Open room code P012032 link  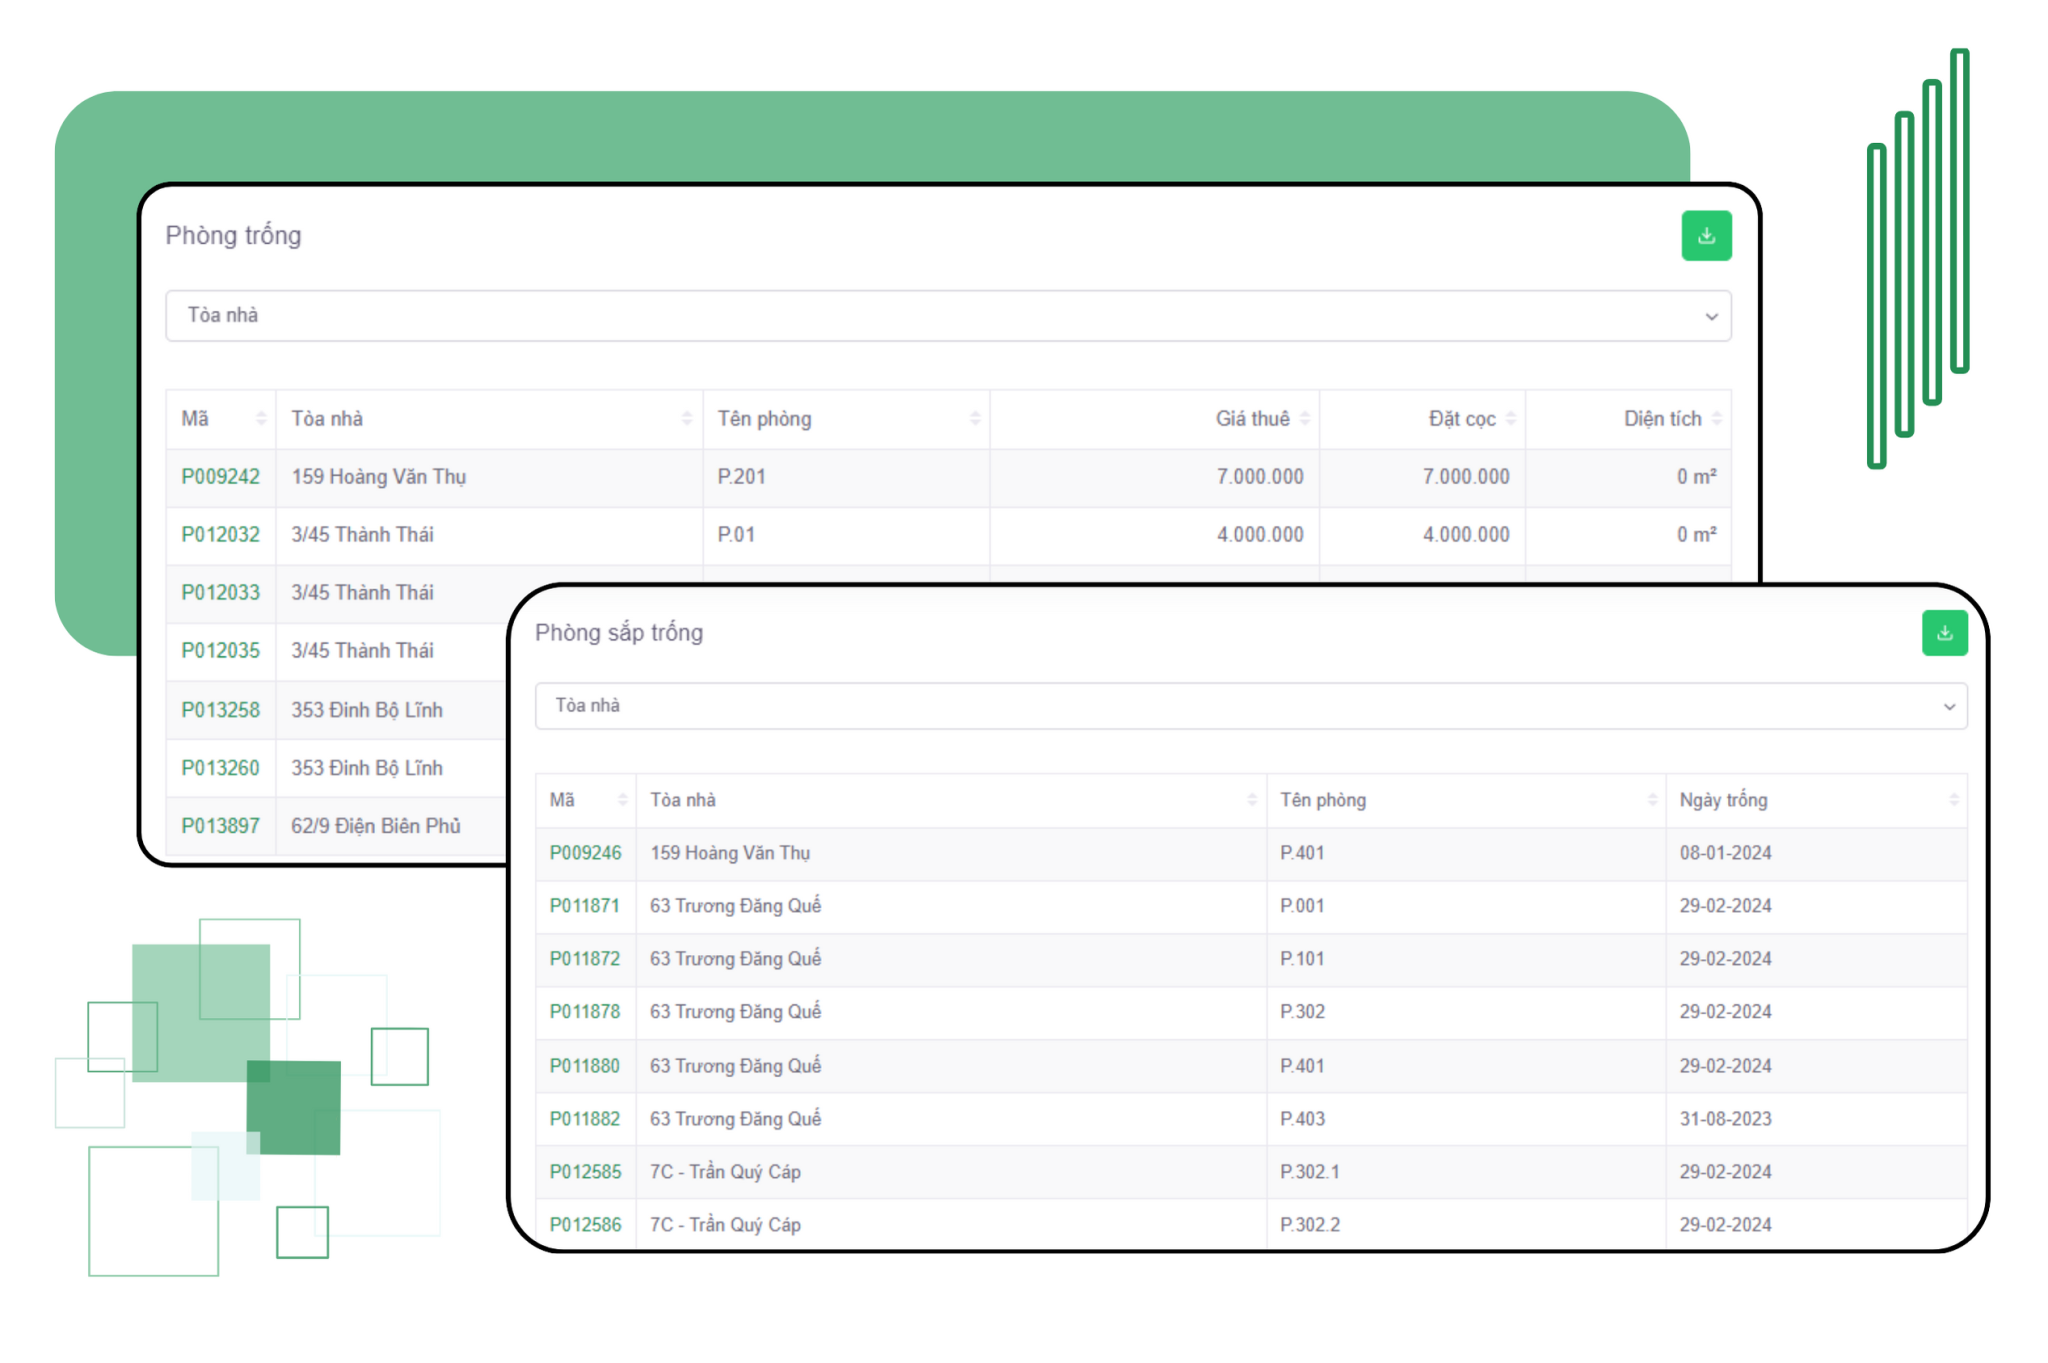point(220,535)
